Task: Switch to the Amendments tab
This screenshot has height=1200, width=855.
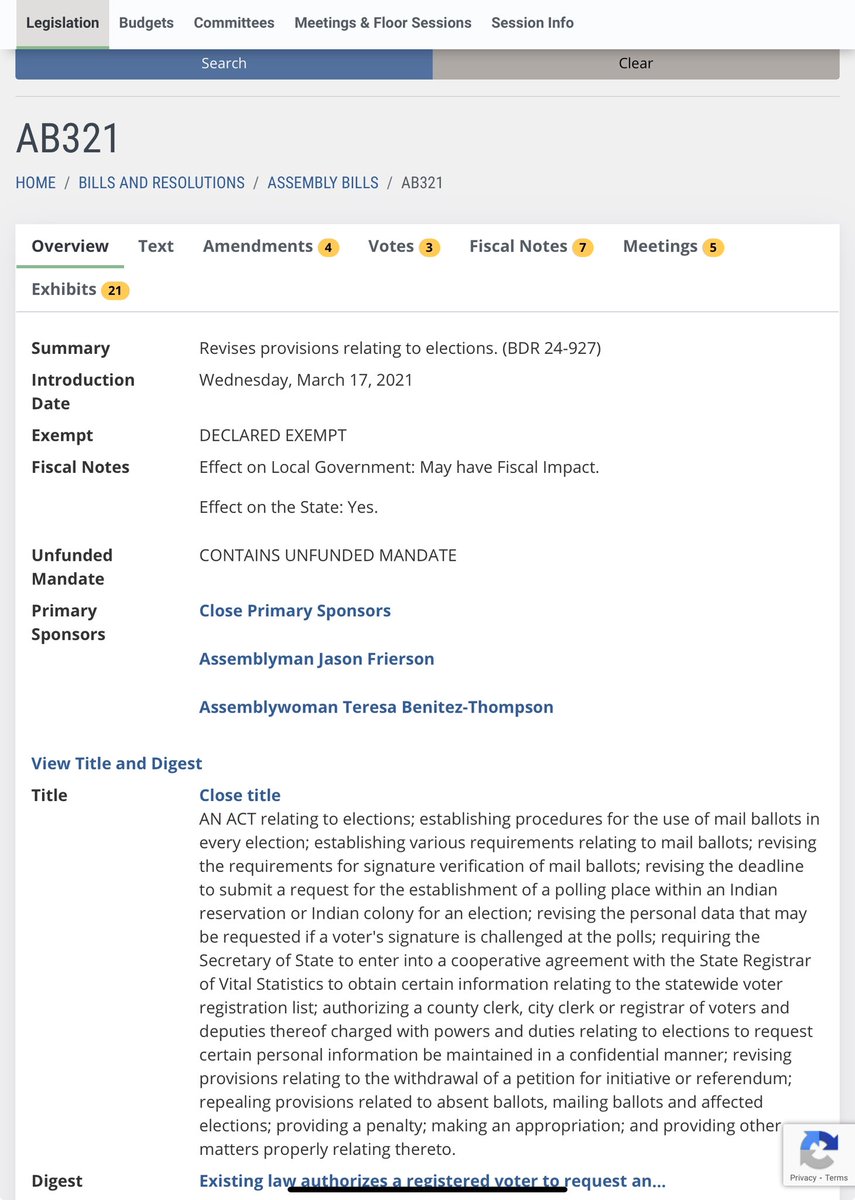Action: pos(271,246)
